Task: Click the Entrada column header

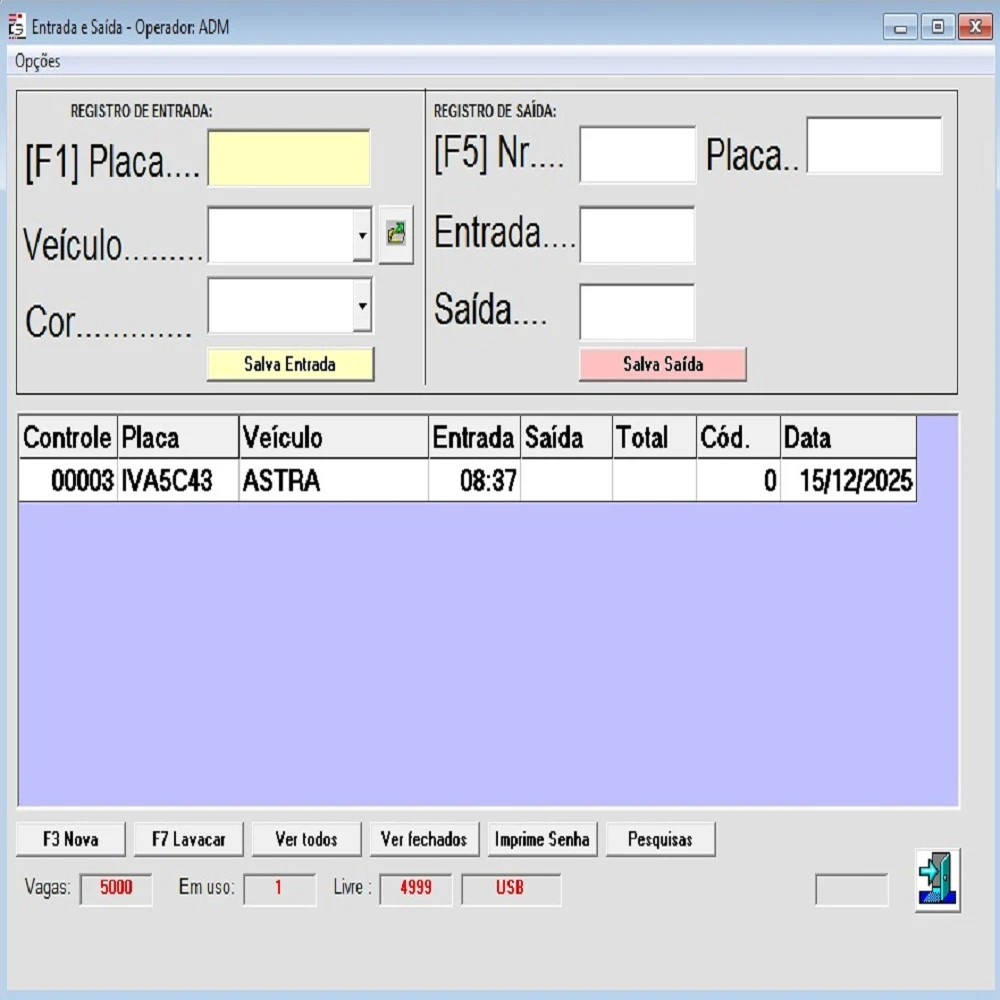Action: [x=473, y=438]
